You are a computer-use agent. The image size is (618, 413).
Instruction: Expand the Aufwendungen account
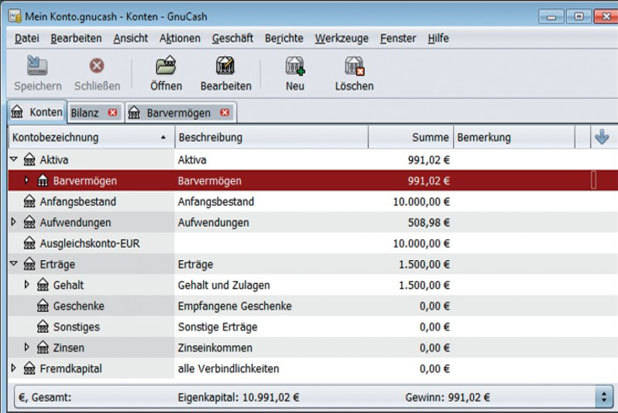point(13,222)
